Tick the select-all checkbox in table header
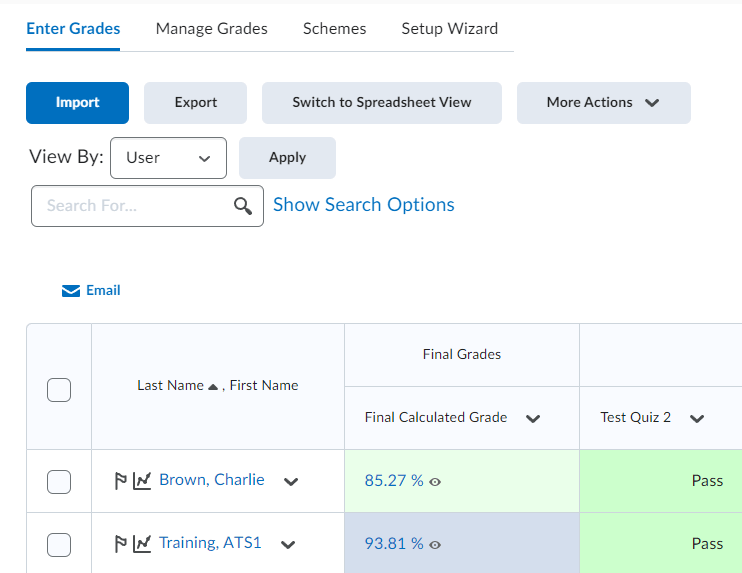 pyautogui.click(x=59, y=390)
